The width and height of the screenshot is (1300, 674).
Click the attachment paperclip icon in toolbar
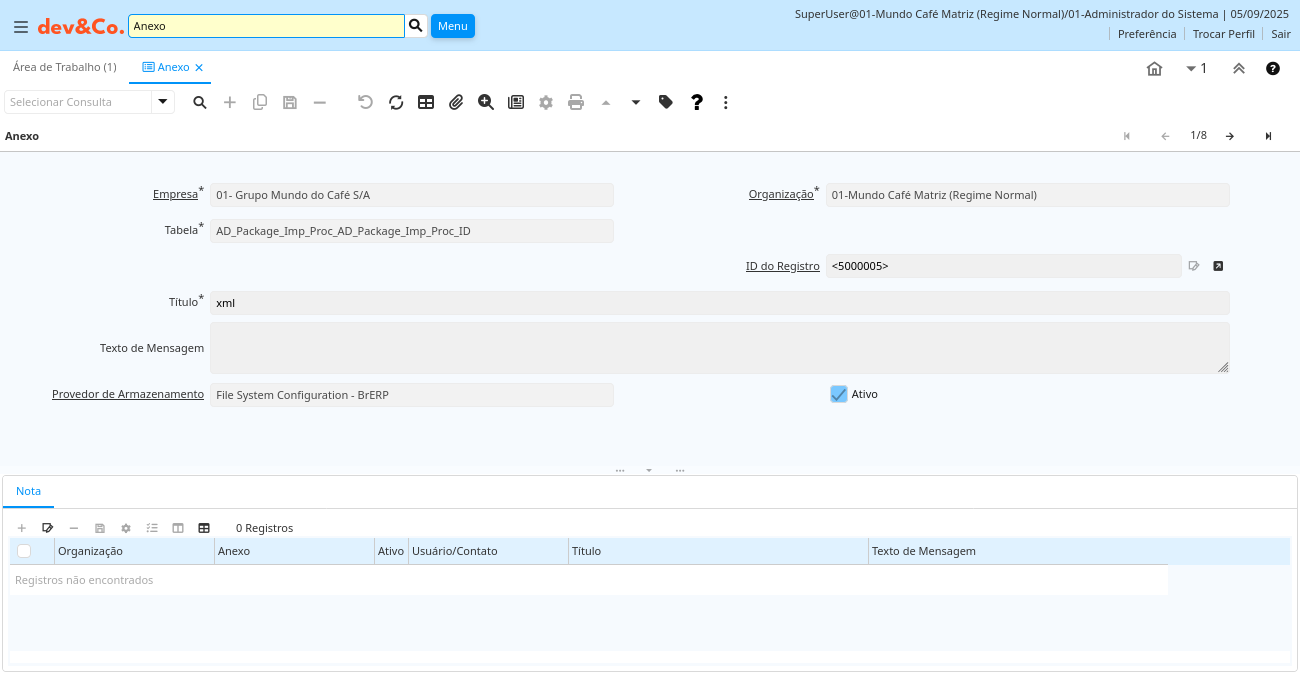tap(456, 102)
